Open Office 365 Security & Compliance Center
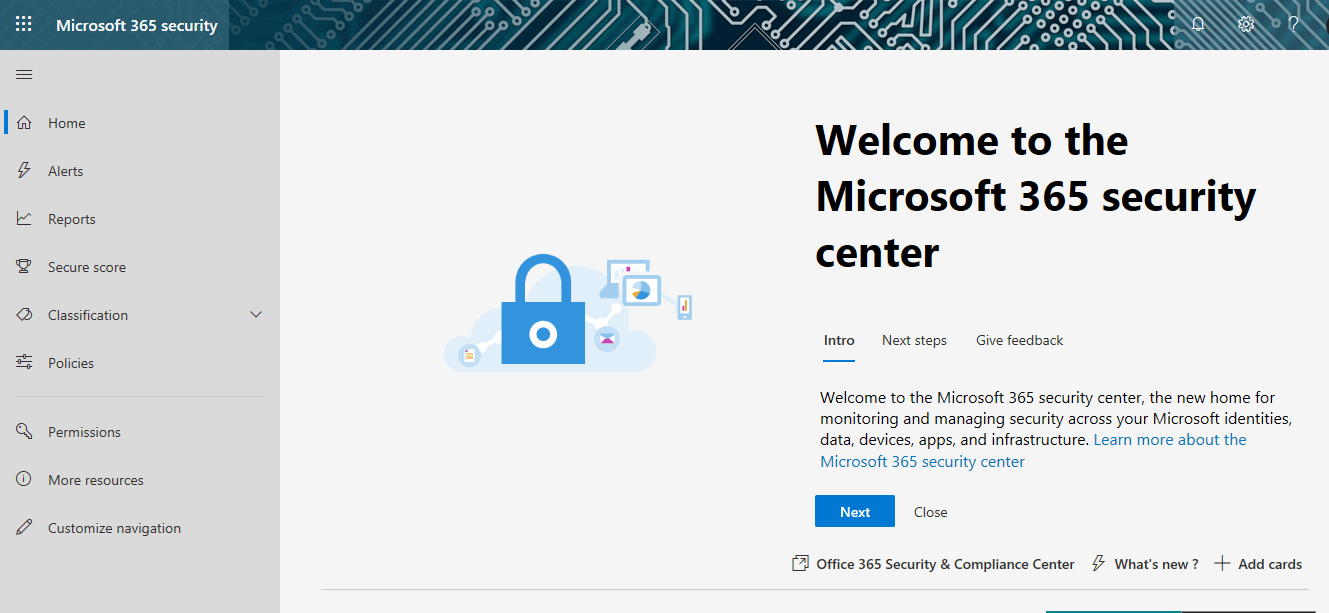Viewport: 1329px width, 613px height. click(x=945, y=564)
